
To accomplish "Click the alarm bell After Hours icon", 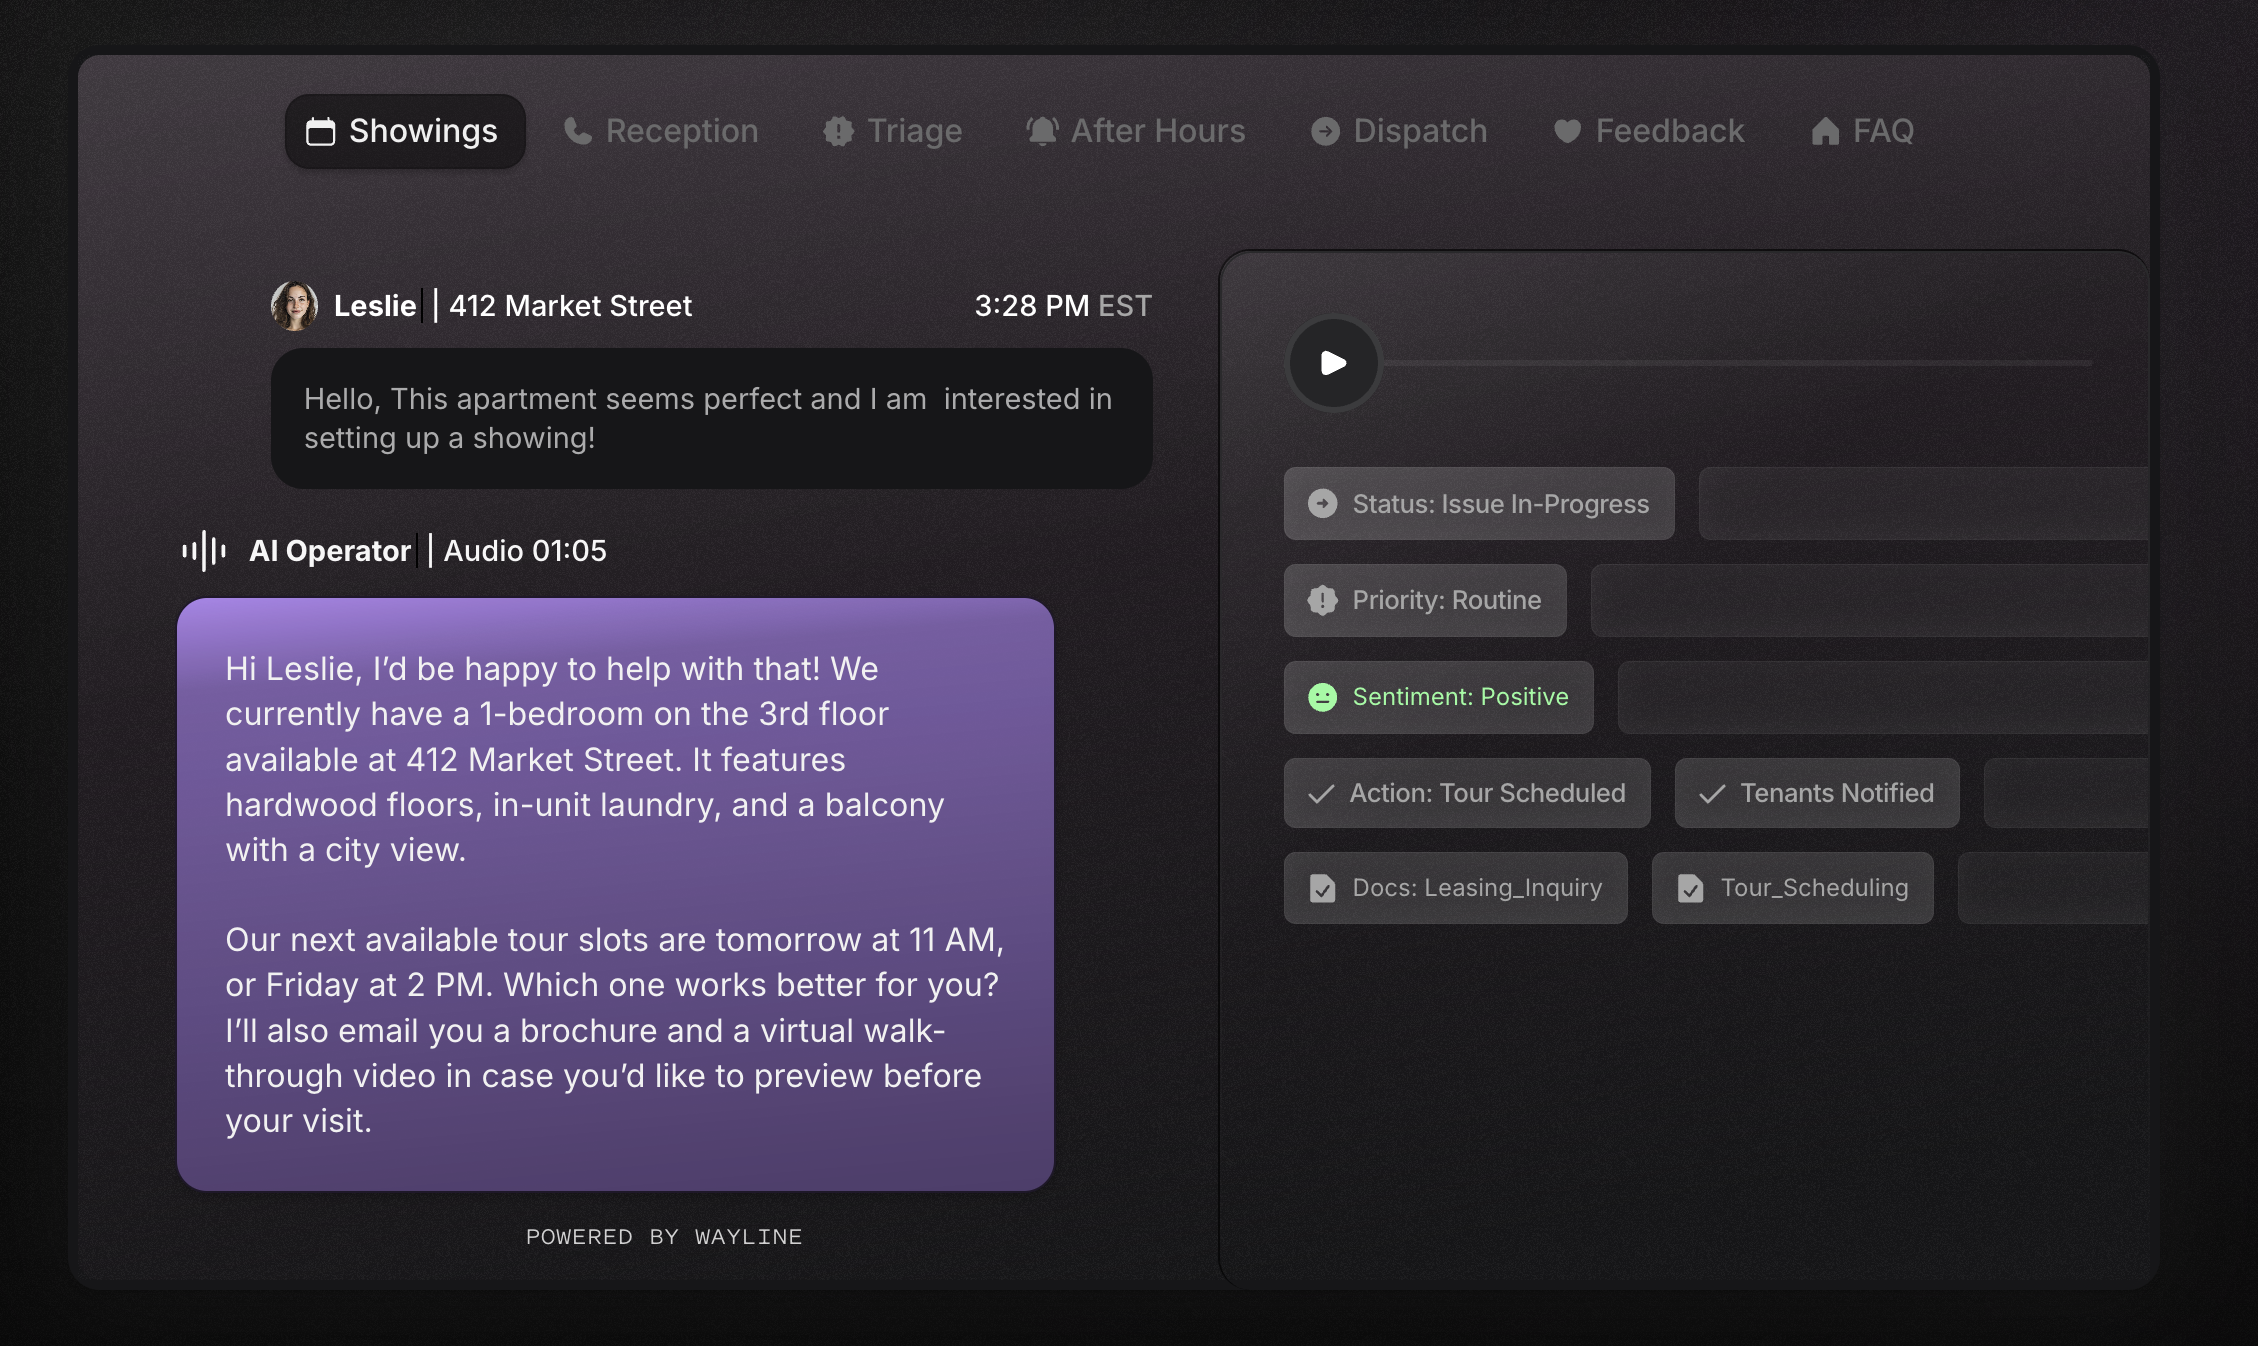I will point(1042,131).
